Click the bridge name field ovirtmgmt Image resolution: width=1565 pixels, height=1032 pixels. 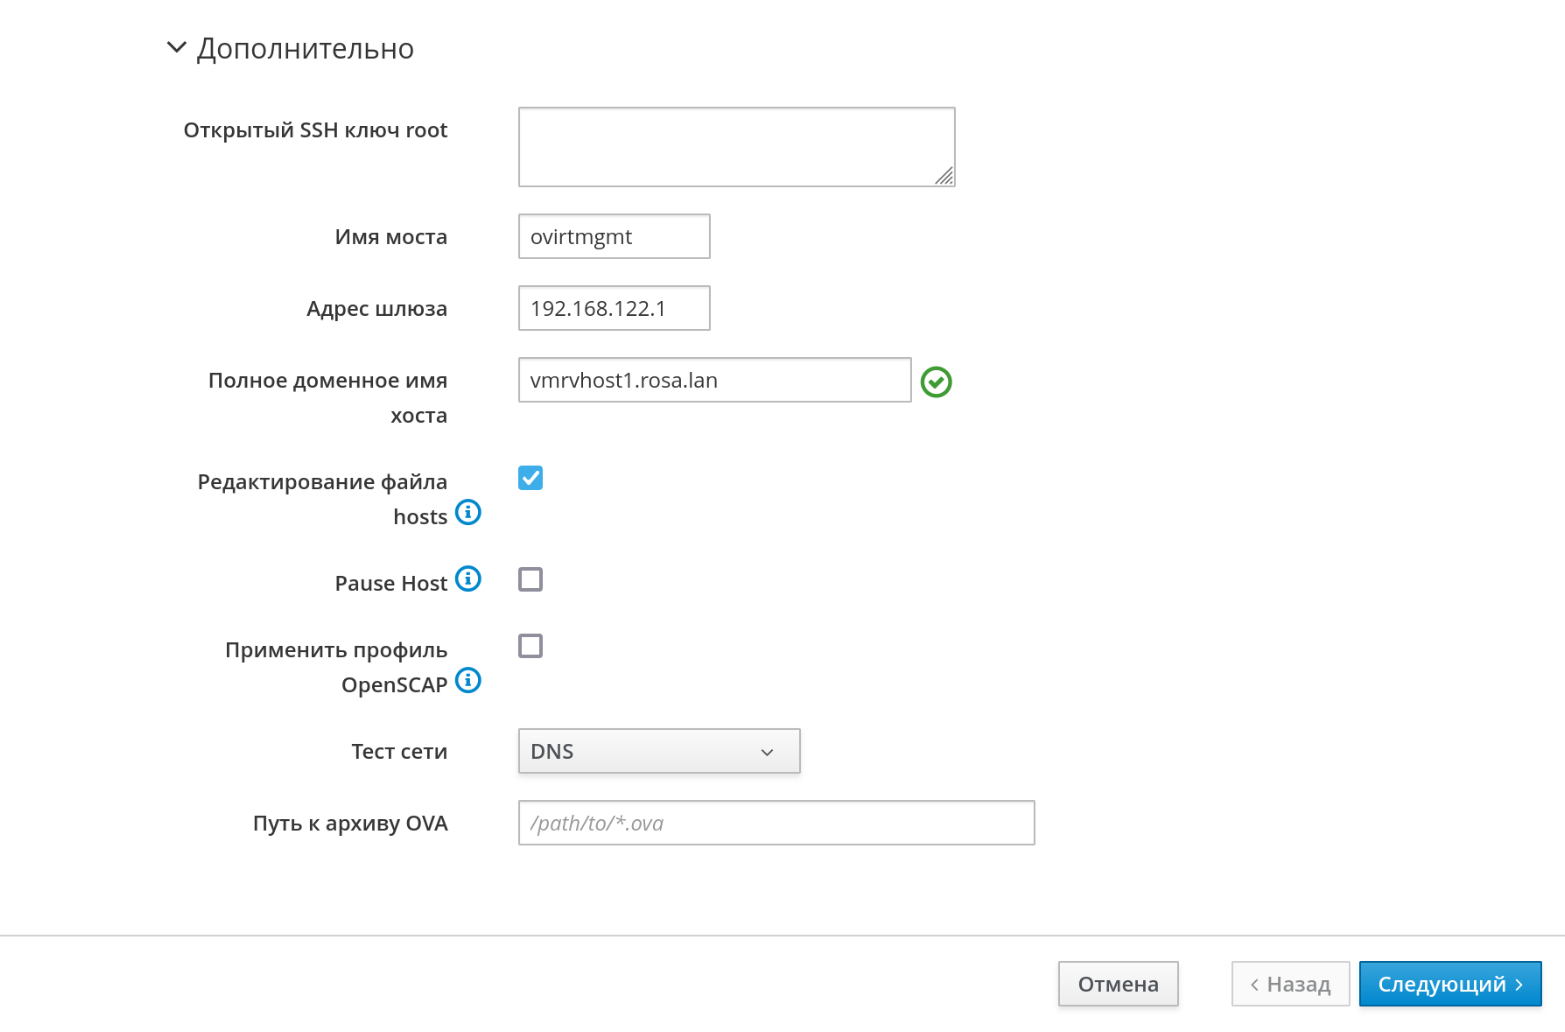click(614, 237)
